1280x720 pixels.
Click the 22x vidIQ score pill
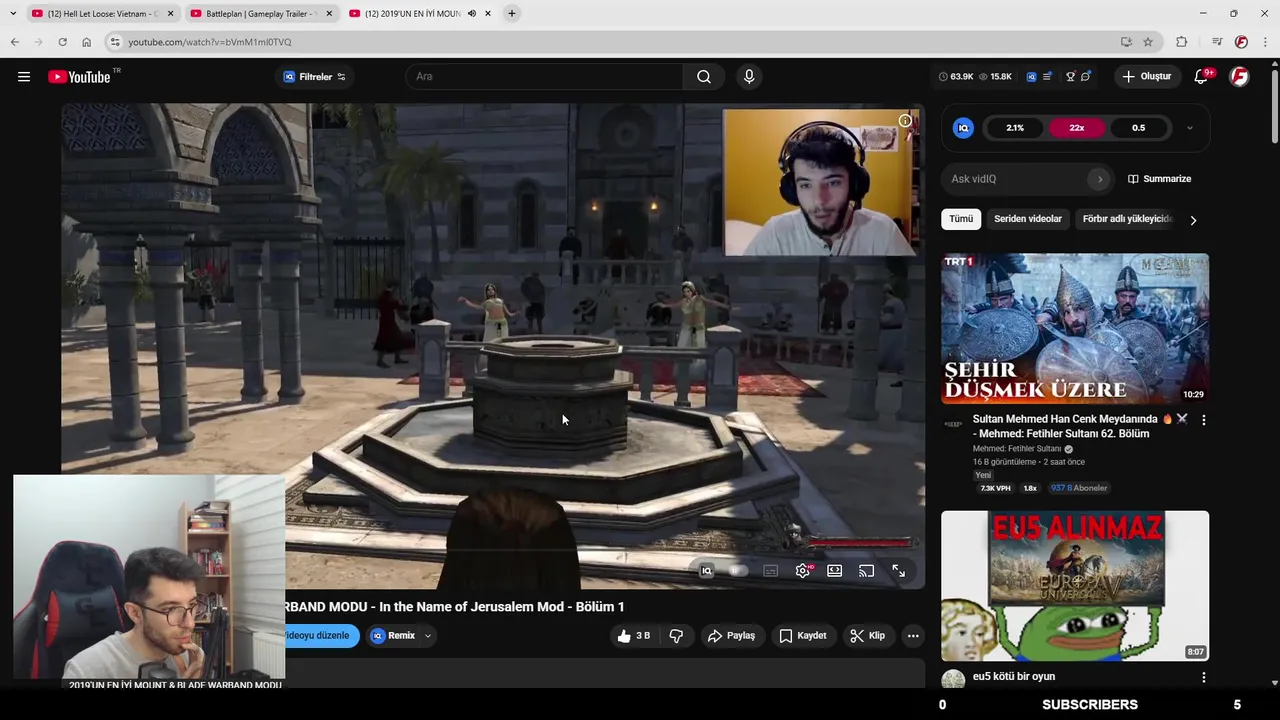[x=1077, y=128]
